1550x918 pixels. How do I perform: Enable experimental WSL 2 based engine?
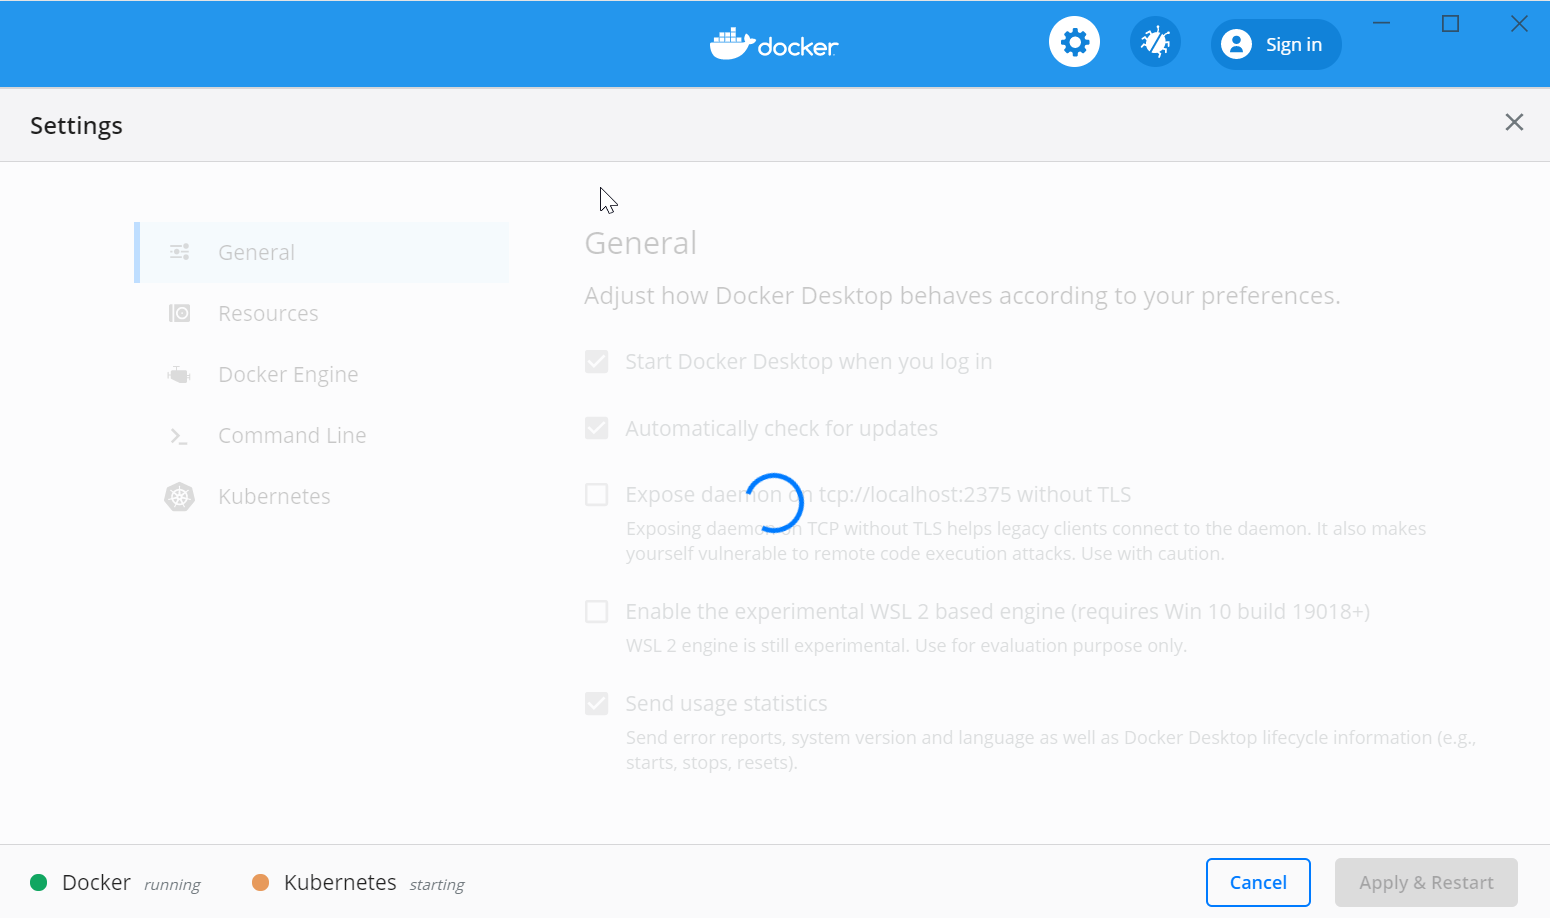tap(596, 611)
